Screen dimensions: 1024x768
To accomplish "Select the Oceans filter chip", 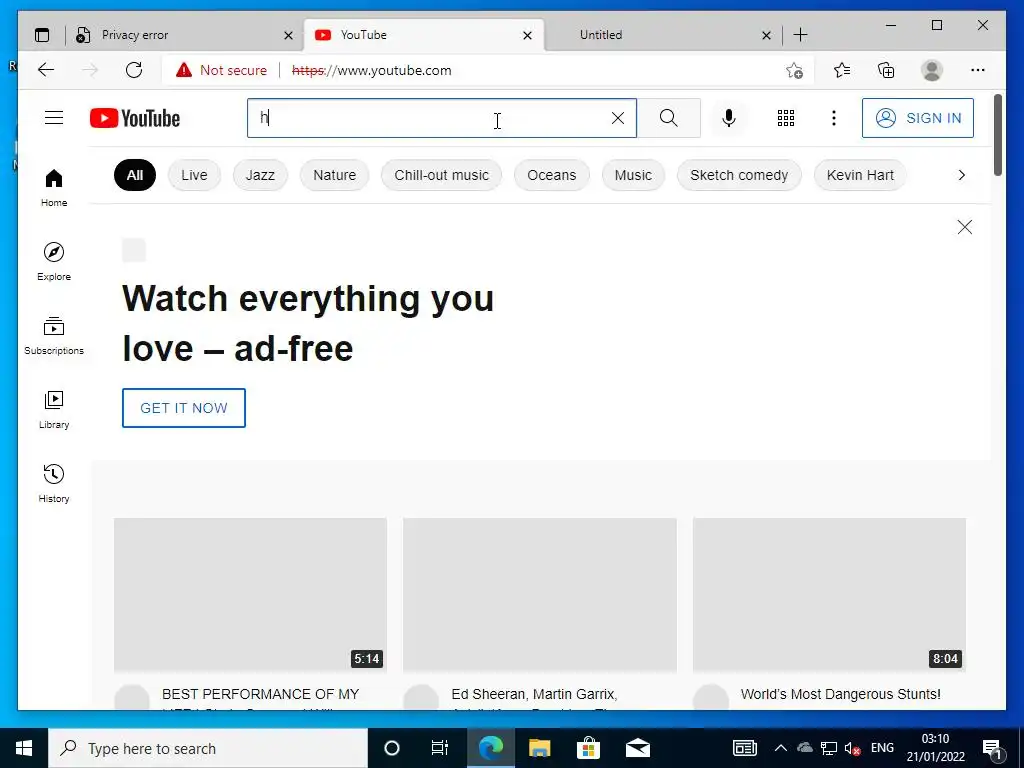I will click(x=552, y=175).
